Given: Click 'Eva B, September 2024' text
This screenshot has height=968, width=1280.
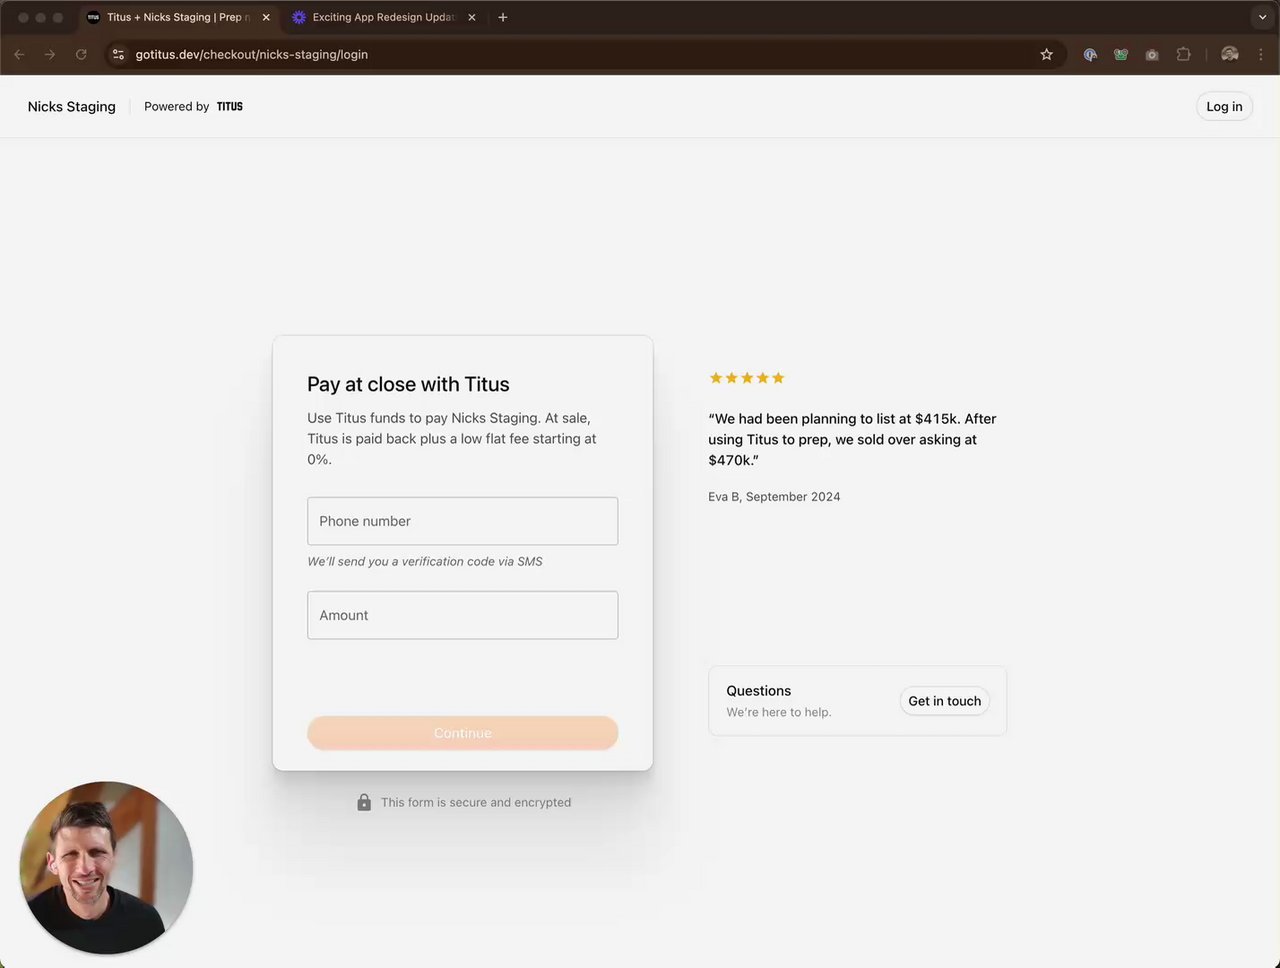Looking at the screenshot, I should coord(774,496).
